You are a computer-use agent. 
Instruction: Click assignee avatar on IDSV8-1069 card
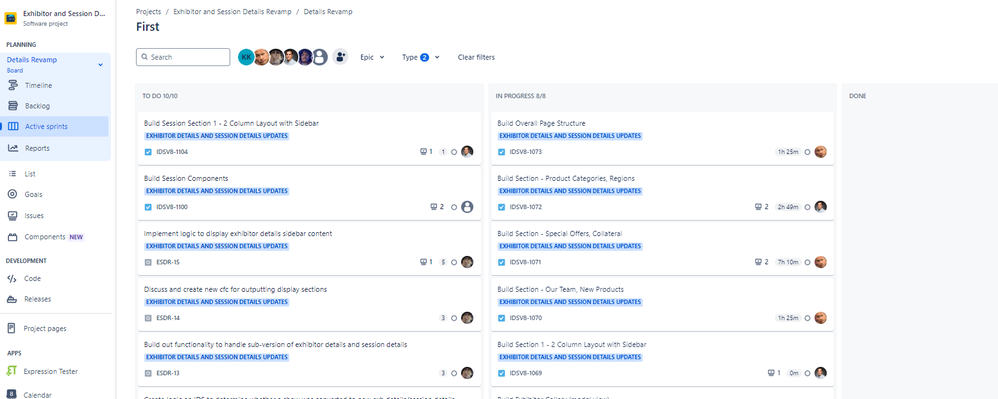tap(820, 372)
